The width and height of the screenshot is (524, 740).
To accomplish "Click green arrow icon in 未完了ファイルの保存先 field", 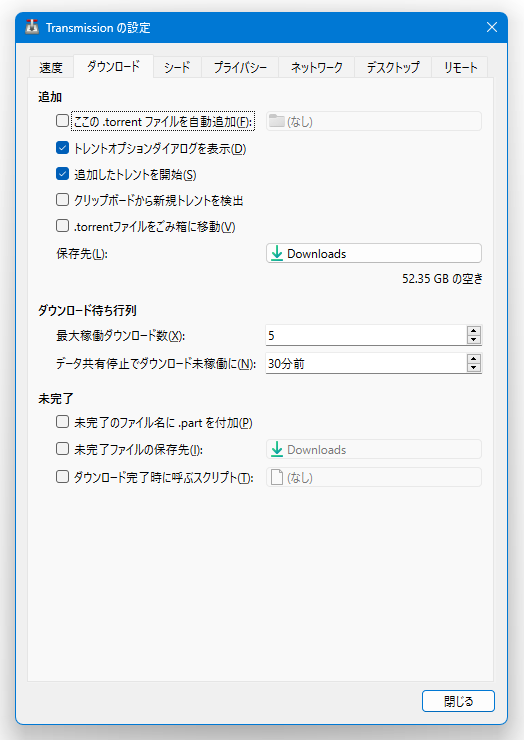I will 277,449.
